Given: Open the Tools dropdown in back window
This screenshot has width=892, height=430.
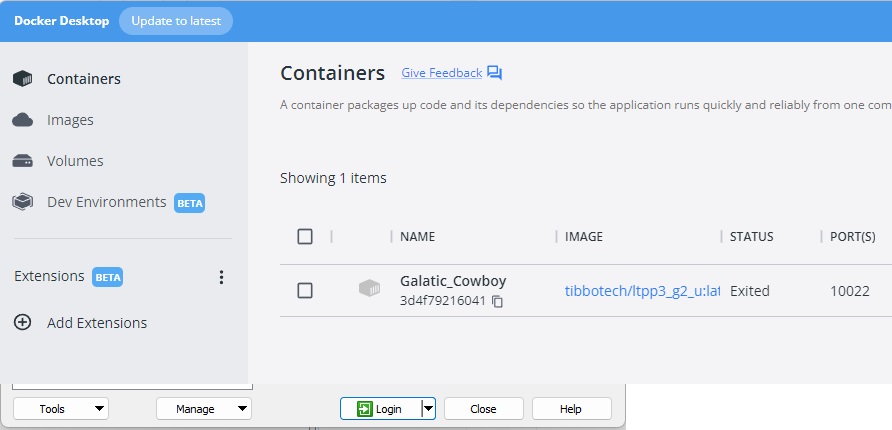Looking at the screenshot, I should click(x=61, y=408).
